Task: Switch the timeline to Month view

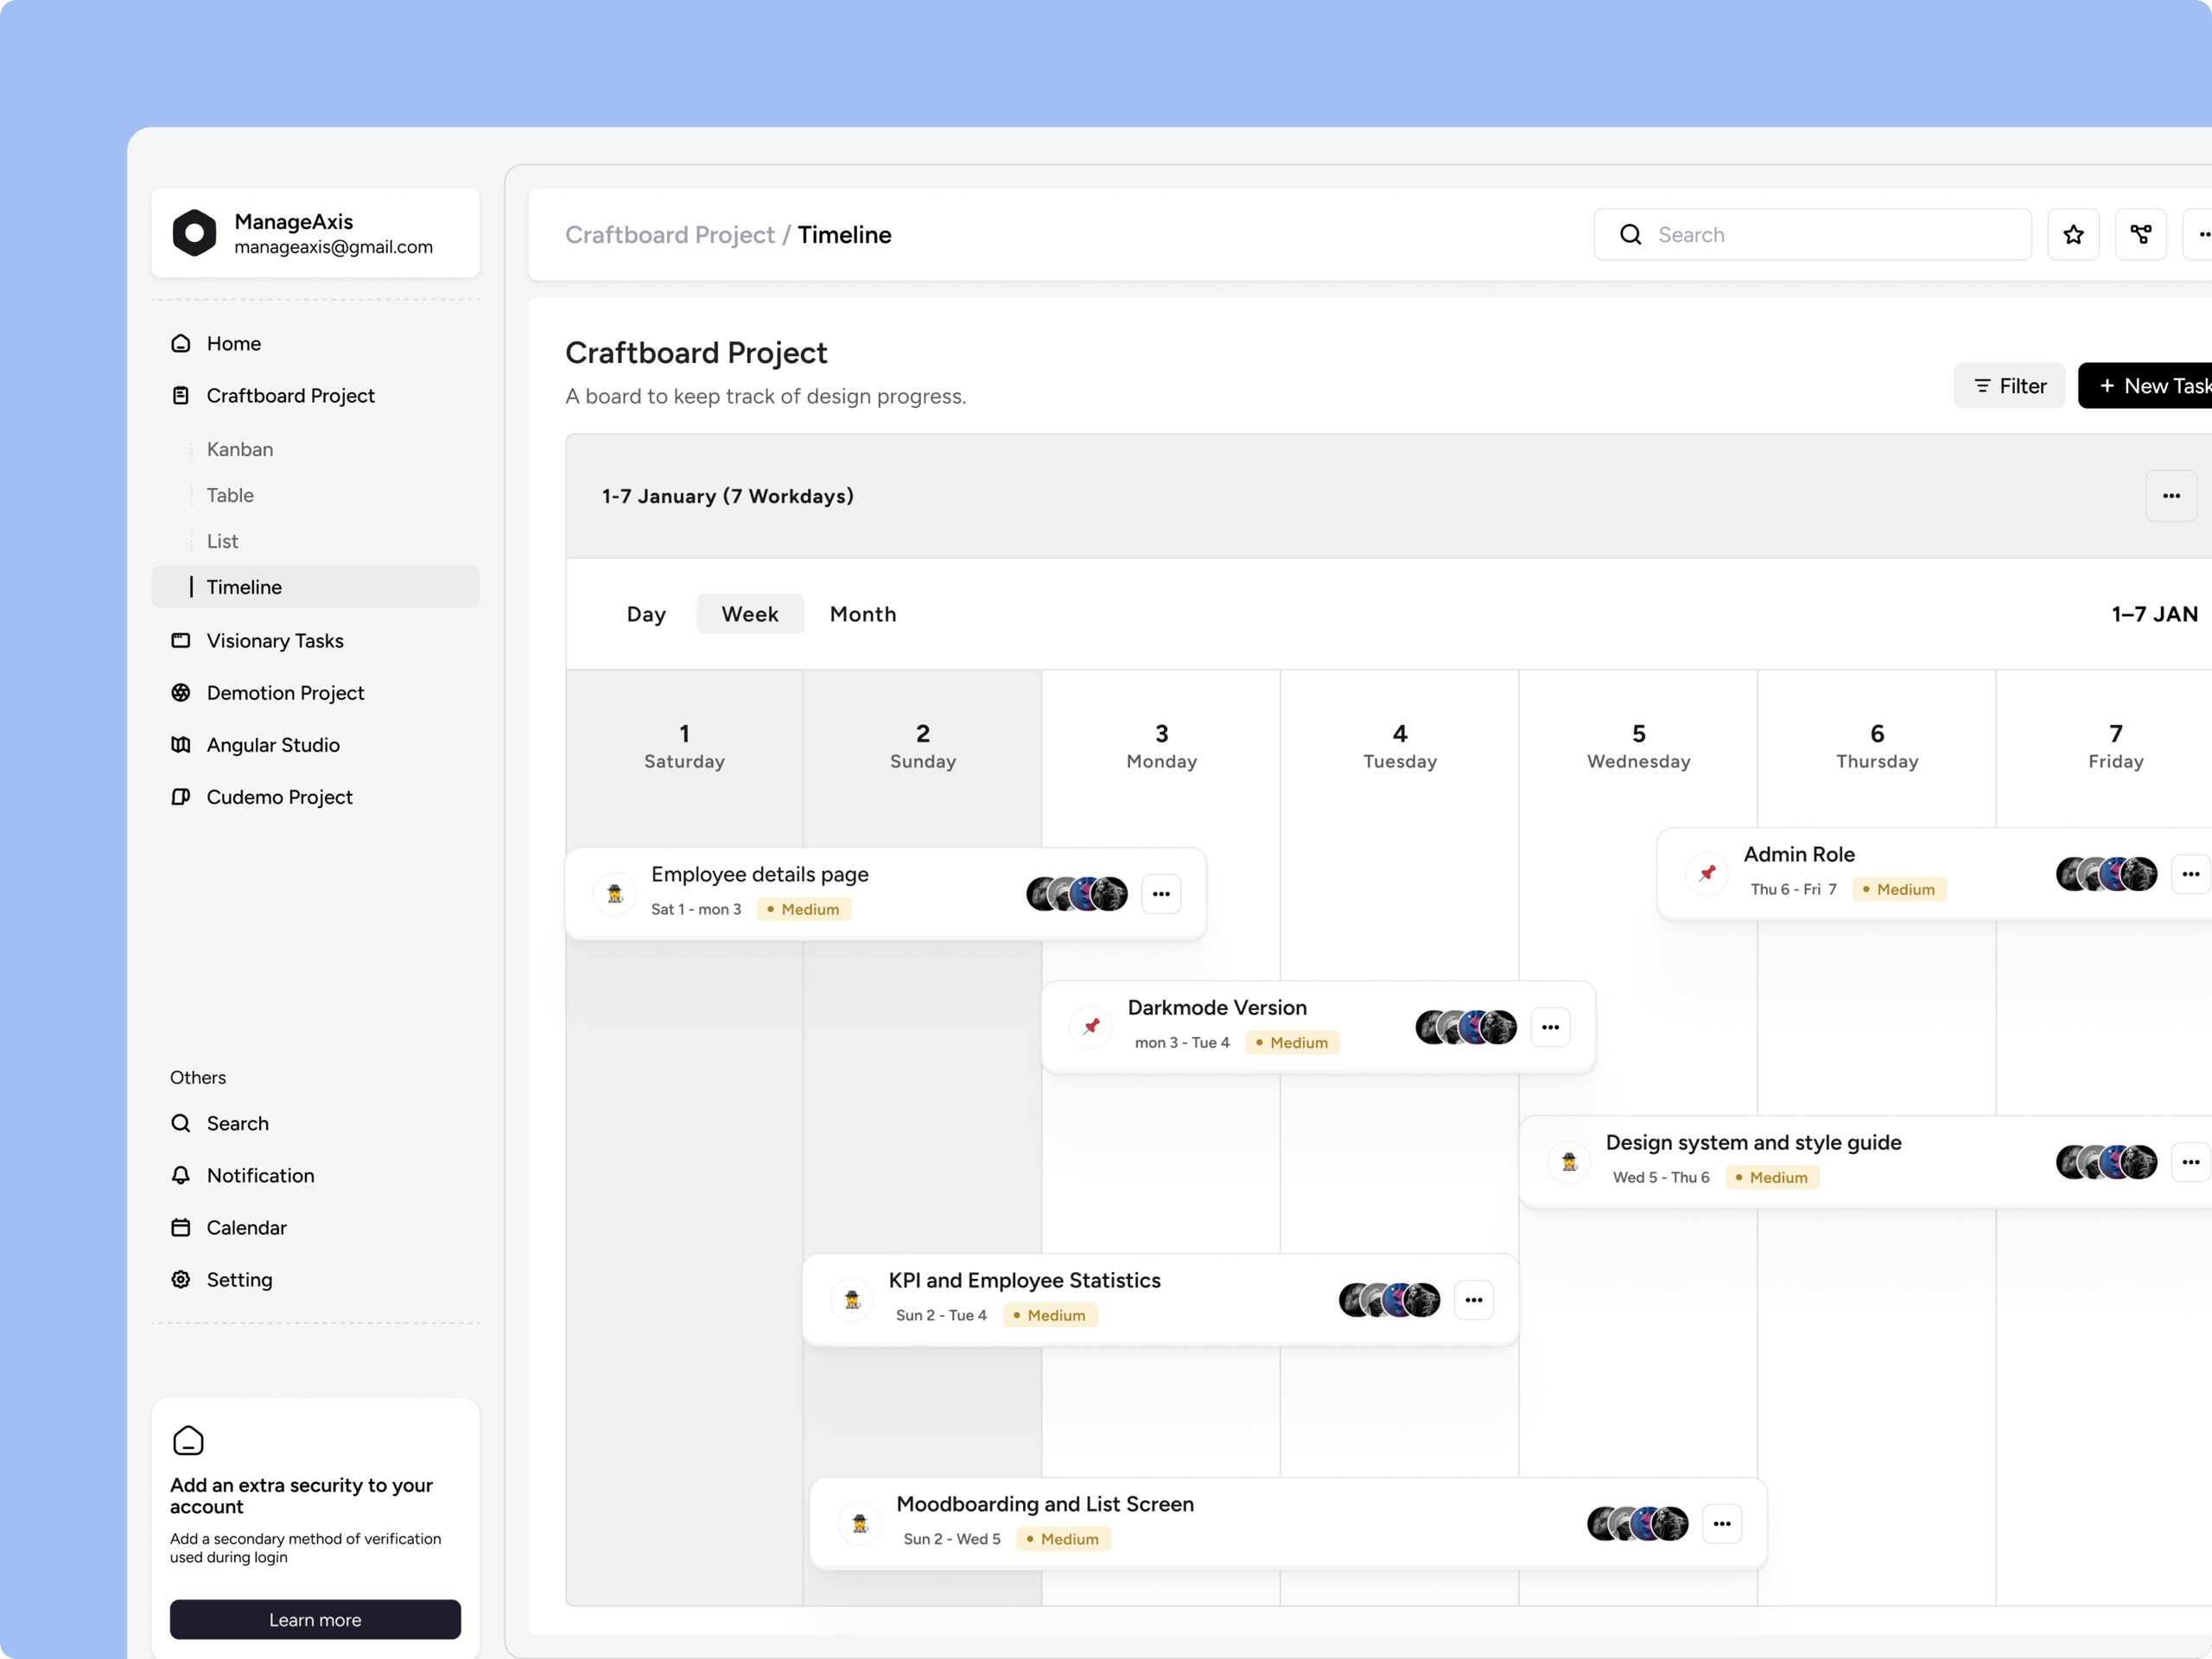Action: pyautogui.click(x=862, y=613)
